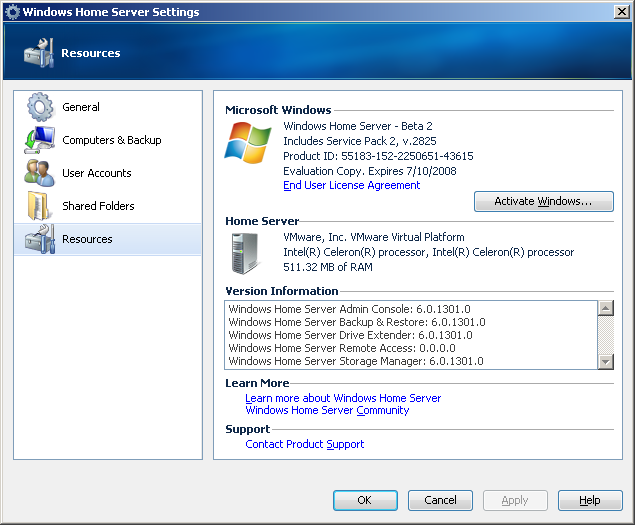Click the Shared Folders folder icon
The image size is (635, 525).
(39, 206)
